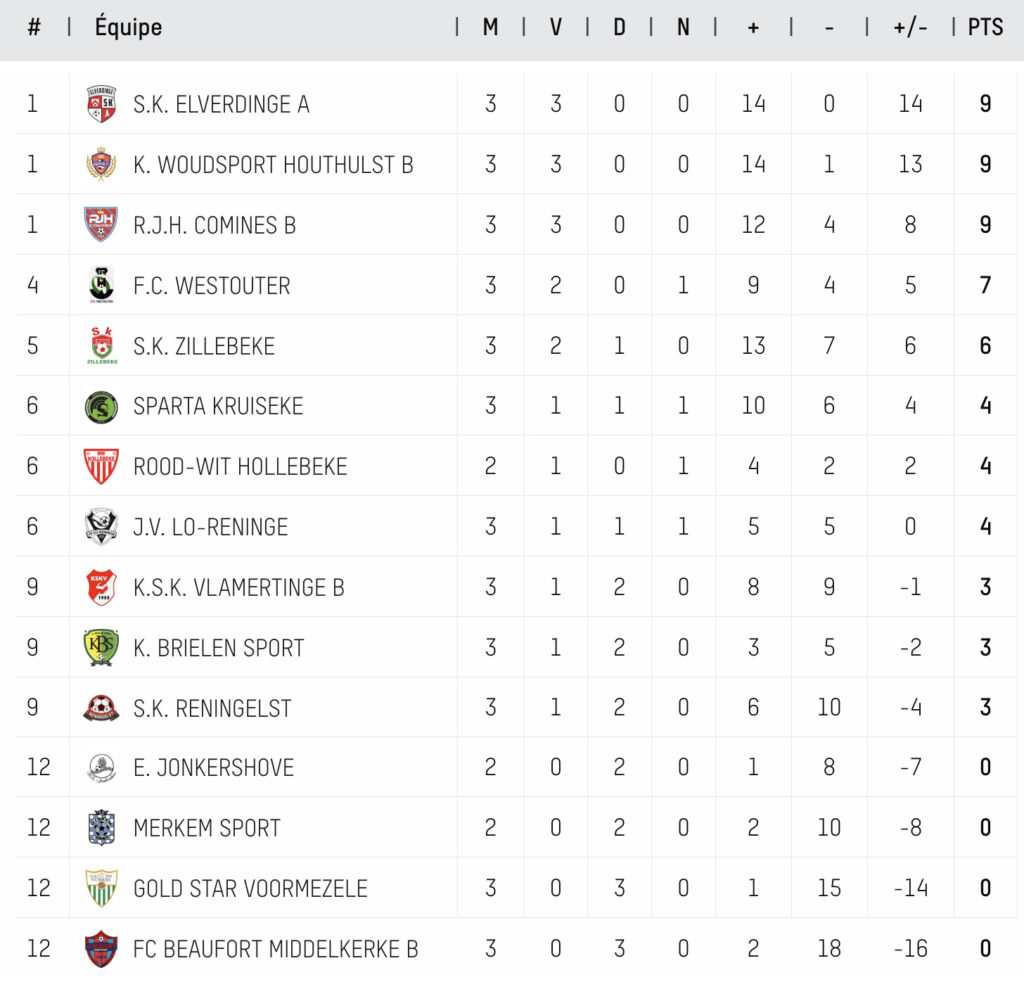The width and height of the screenshot is (1024, 982).
Task: Open the Merkem Sport team link
Action: [x=206, y=828]
